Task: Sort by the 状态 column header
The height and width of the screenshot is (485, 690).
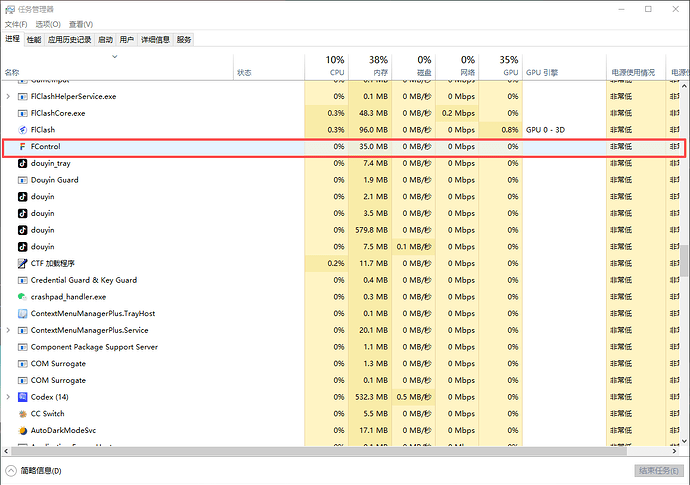Action: pos(269,66)
